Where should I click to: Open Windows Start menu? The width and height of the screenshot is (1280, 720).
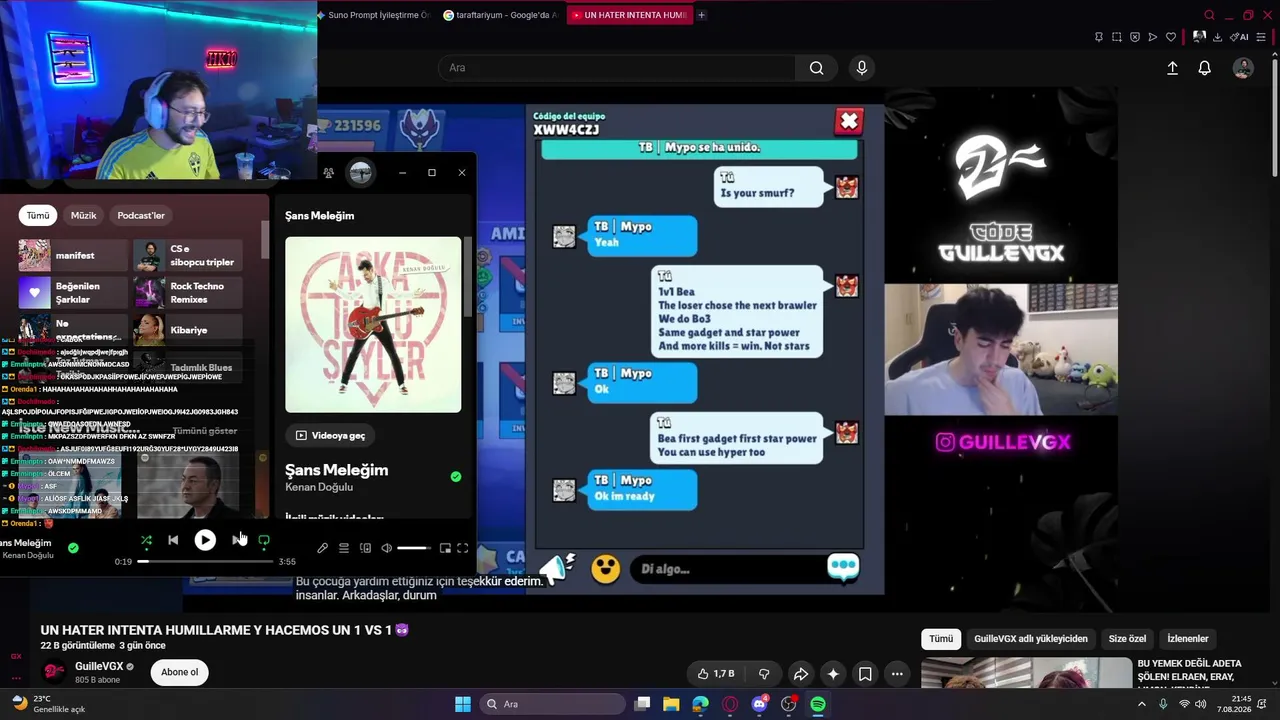[x=463, y=704]
